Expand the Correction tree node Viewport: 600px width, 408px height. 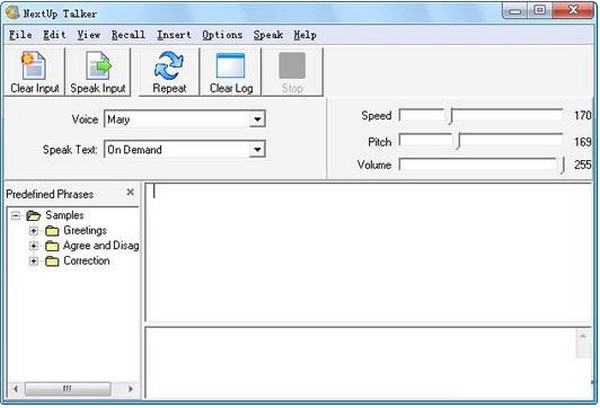34,261
